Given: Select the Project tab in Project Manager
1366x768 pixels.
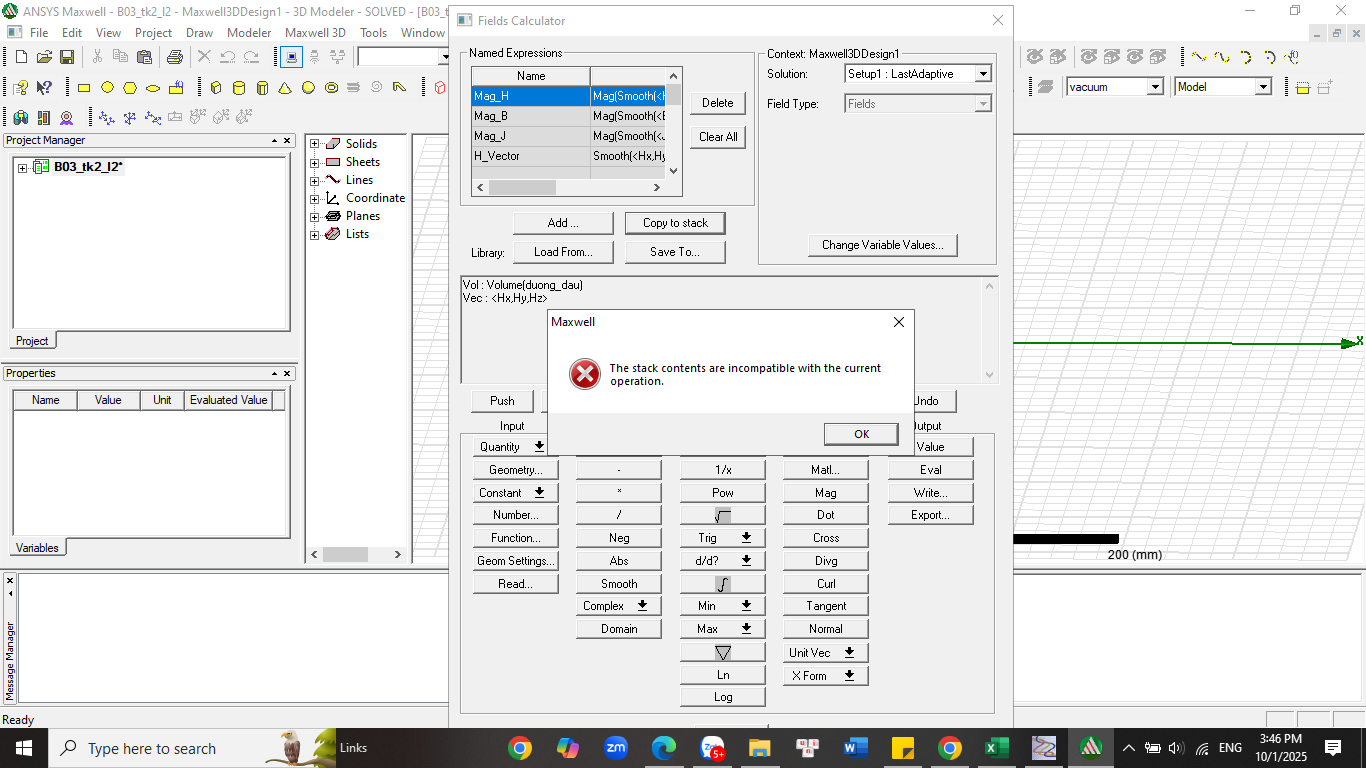Looking at the screenshot, I should click(32, 341).
